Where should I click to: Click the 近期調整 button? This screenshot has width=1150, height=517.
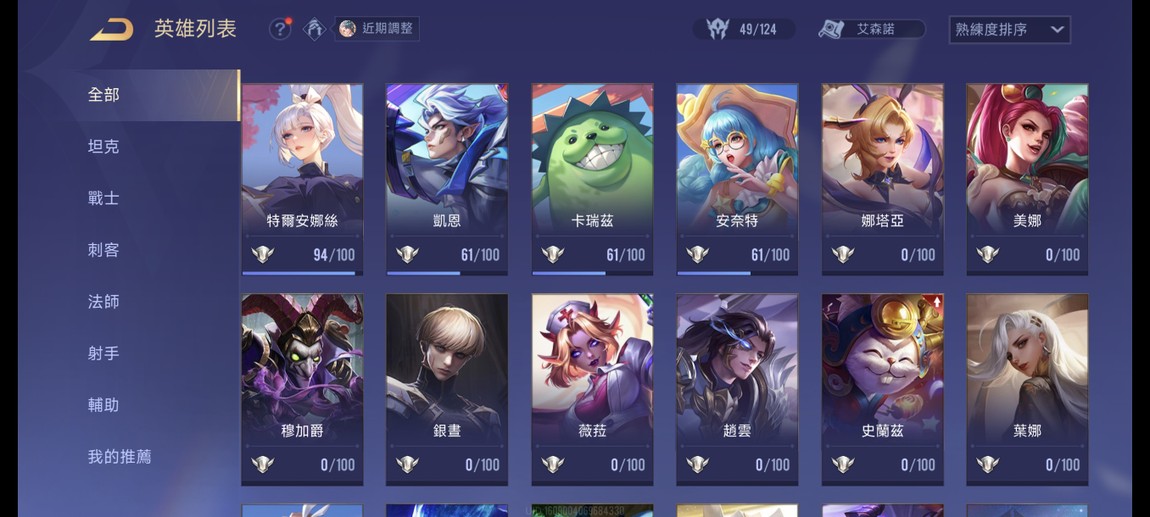coord(378,29)
